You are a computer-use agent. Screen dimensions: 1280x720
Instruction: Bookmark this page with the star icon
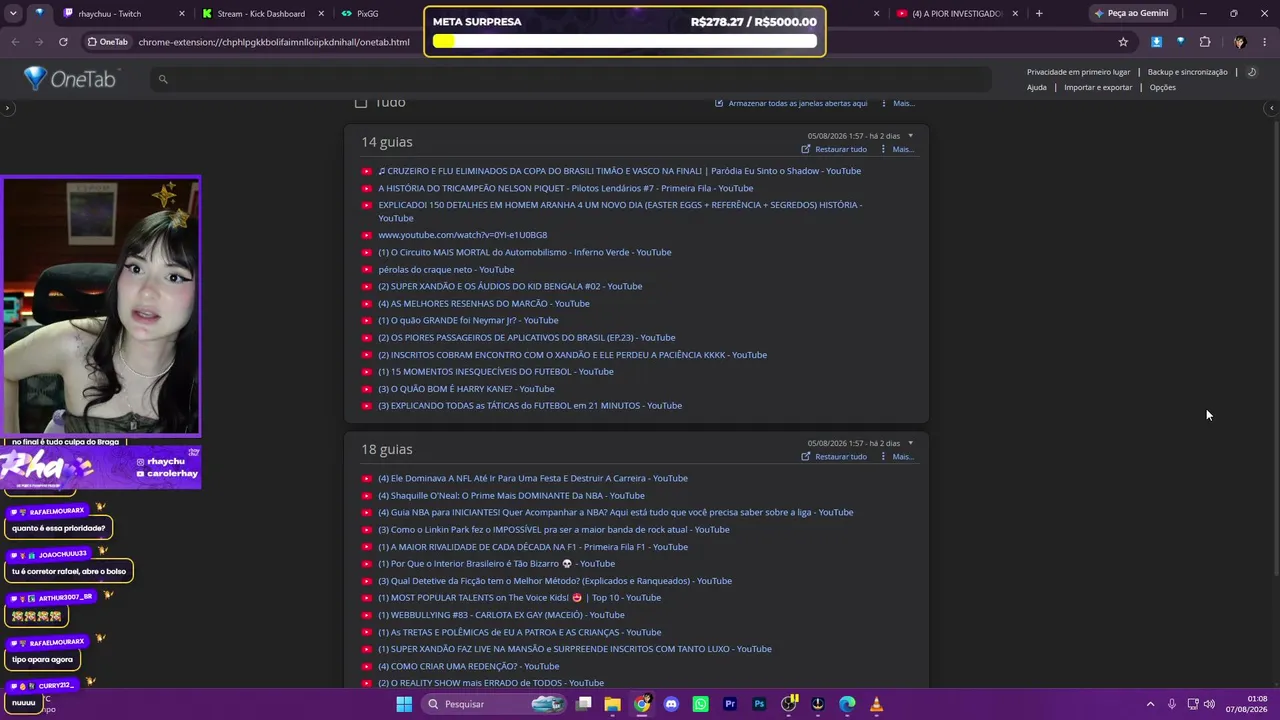pos(1123,42)
